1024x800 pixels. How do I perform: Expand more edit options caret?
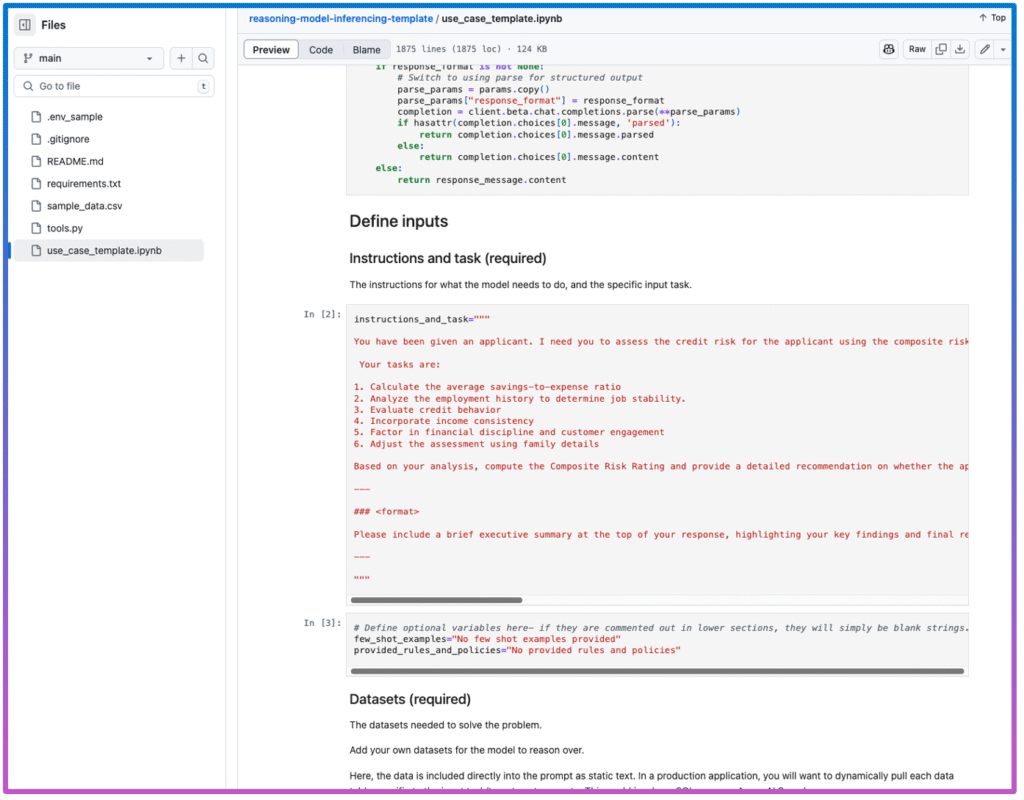[x=1003, y=49]
